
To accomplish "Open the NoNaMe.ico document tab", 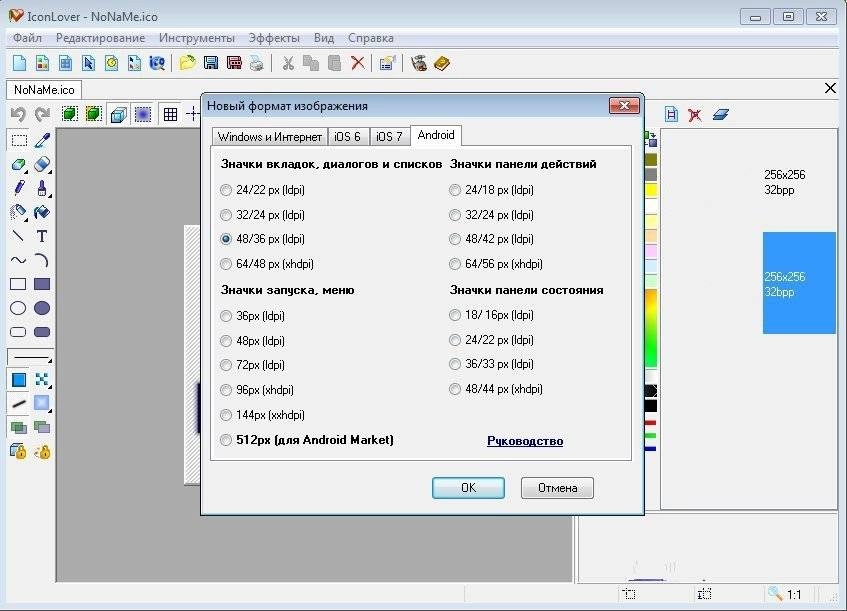I will pos(44,90).
